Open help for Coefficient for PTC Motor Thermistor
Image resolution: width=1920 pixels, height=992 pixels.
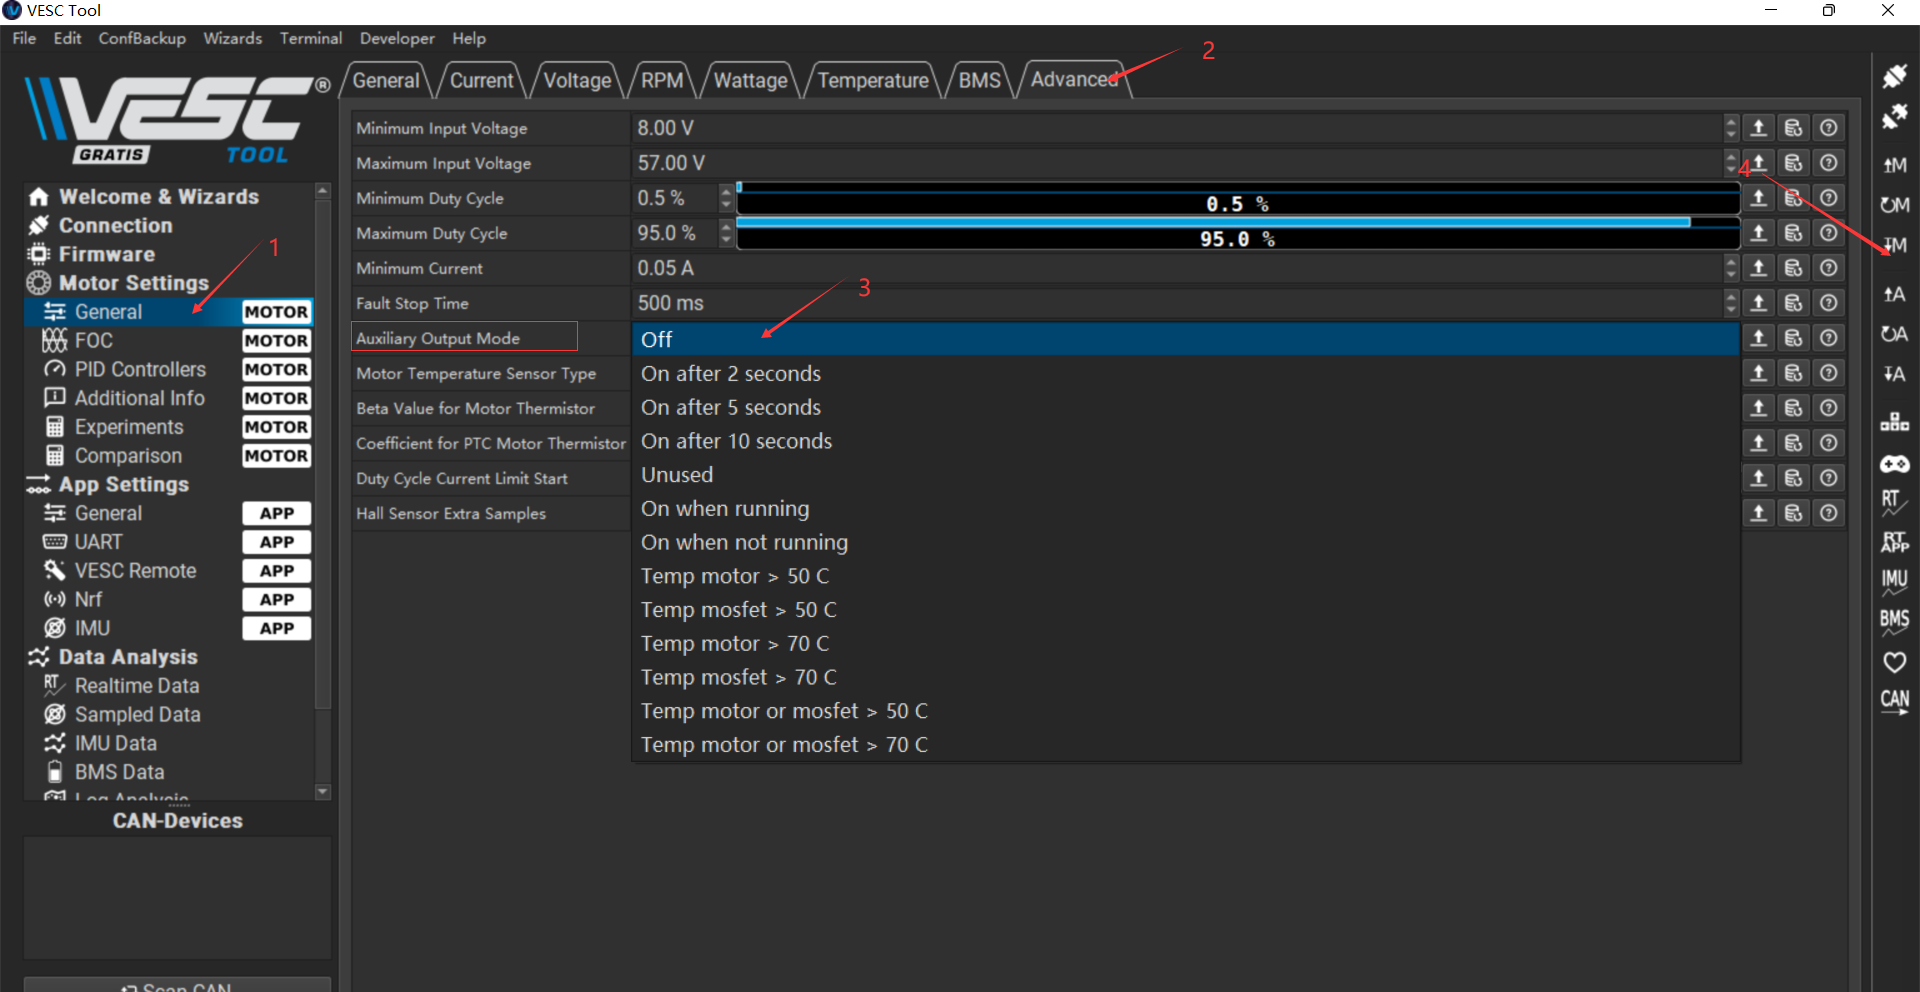pos(1828,443)
